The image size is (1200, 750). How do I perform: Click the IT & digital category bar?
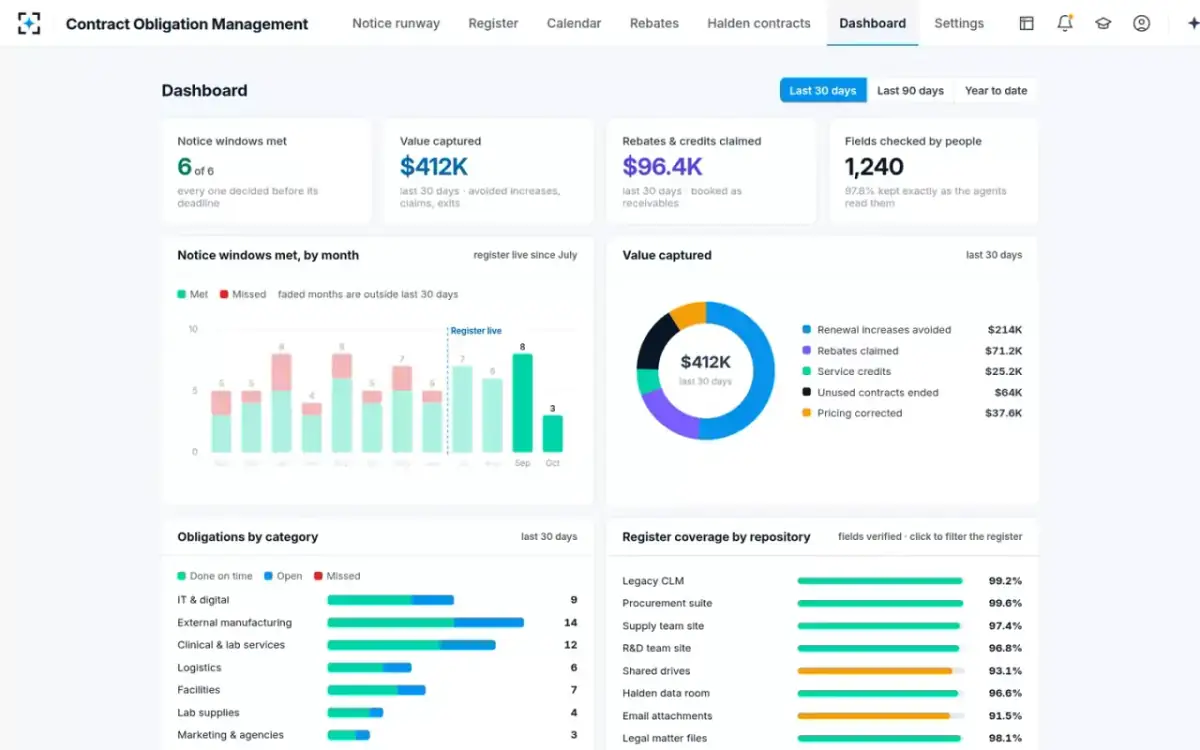click(391, 600)
